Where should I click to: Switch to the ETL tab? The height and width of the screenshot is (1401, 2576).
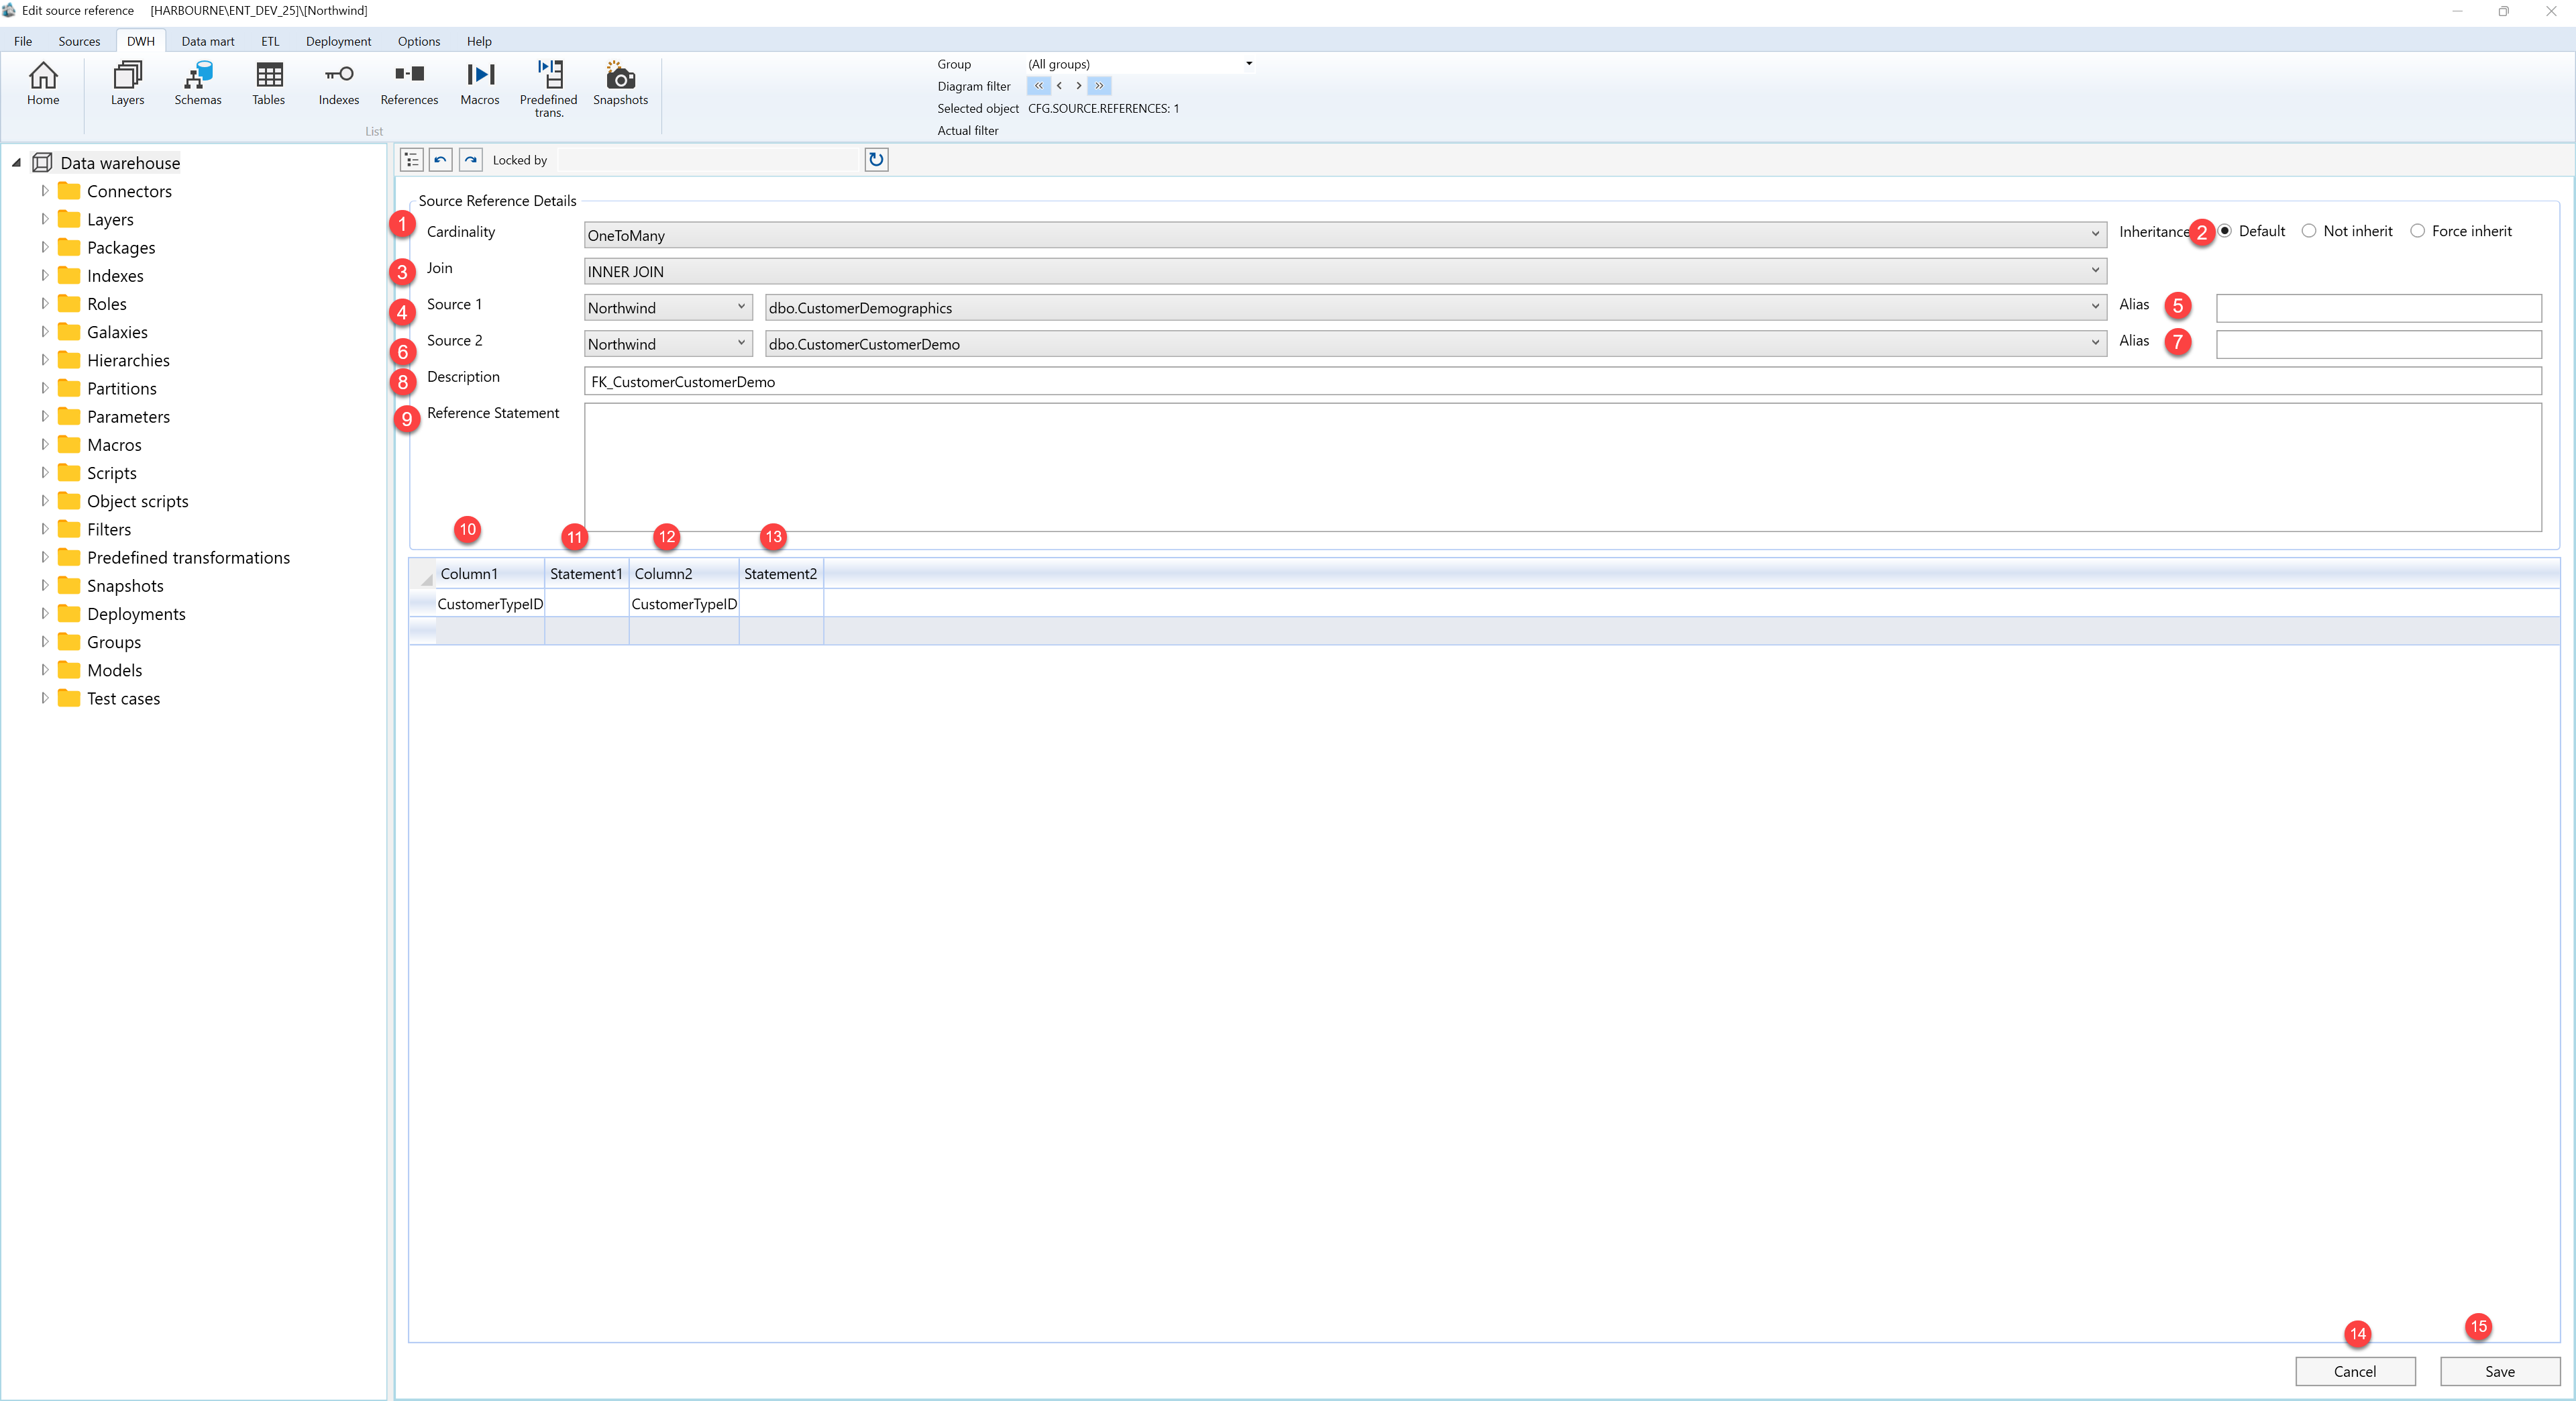click(270, 41)
